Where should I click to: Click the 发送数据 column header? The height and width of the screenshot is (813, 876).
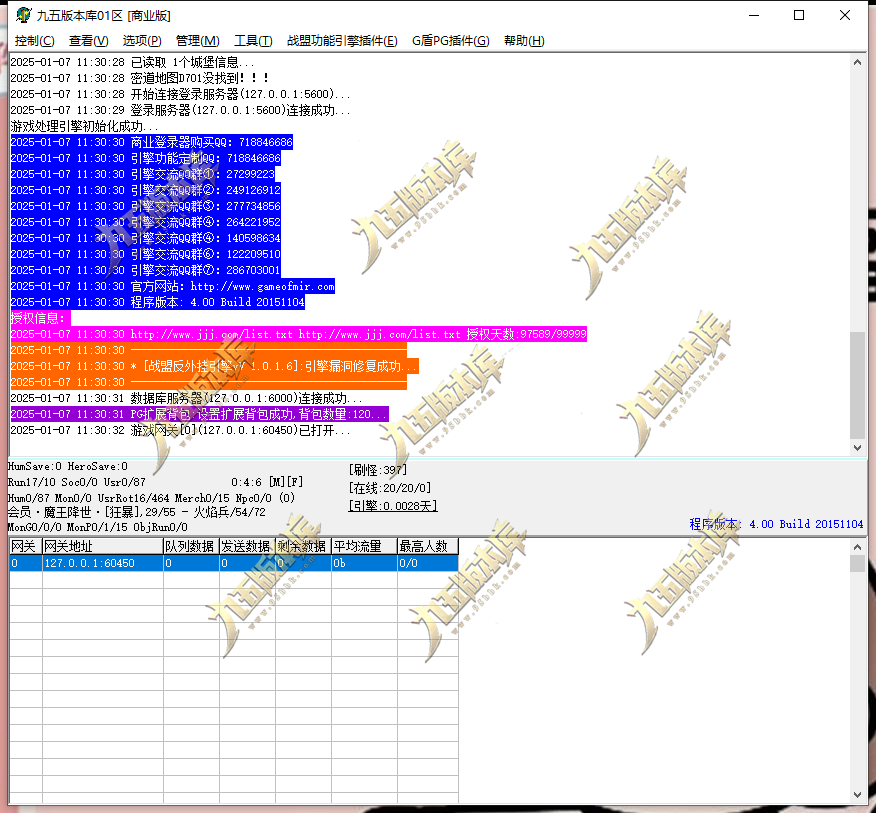247,546
